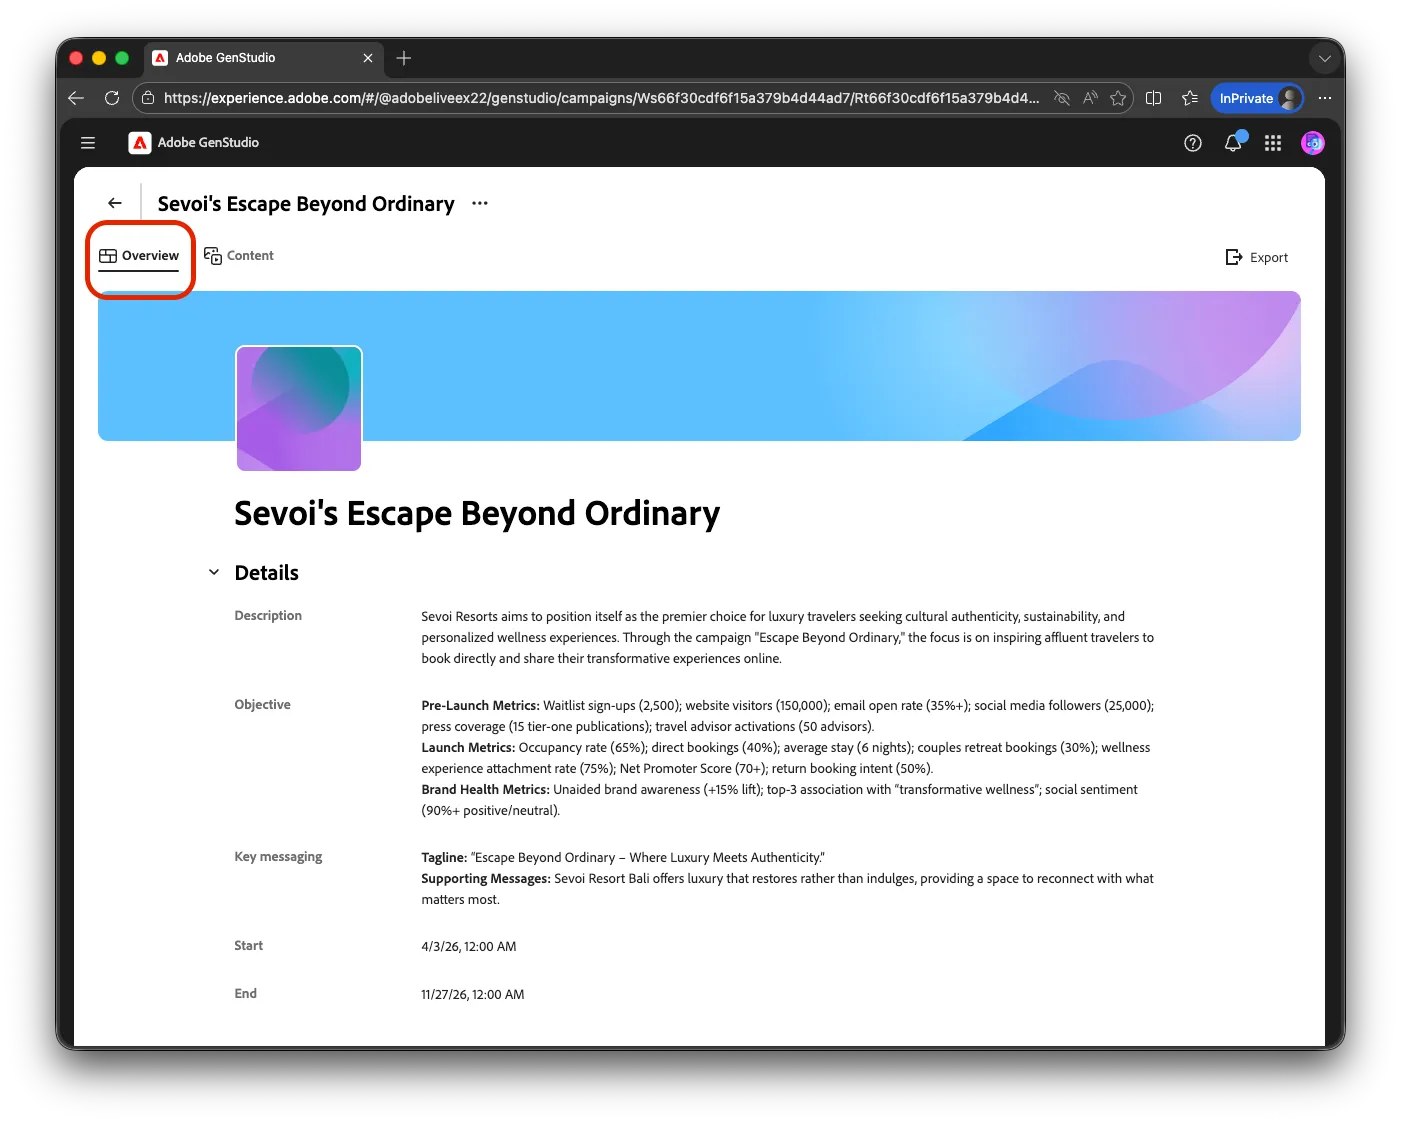This screenshot has height=1124, width=1401.
Task: Click the browser back arrow
Action: [x=76, y=98]
